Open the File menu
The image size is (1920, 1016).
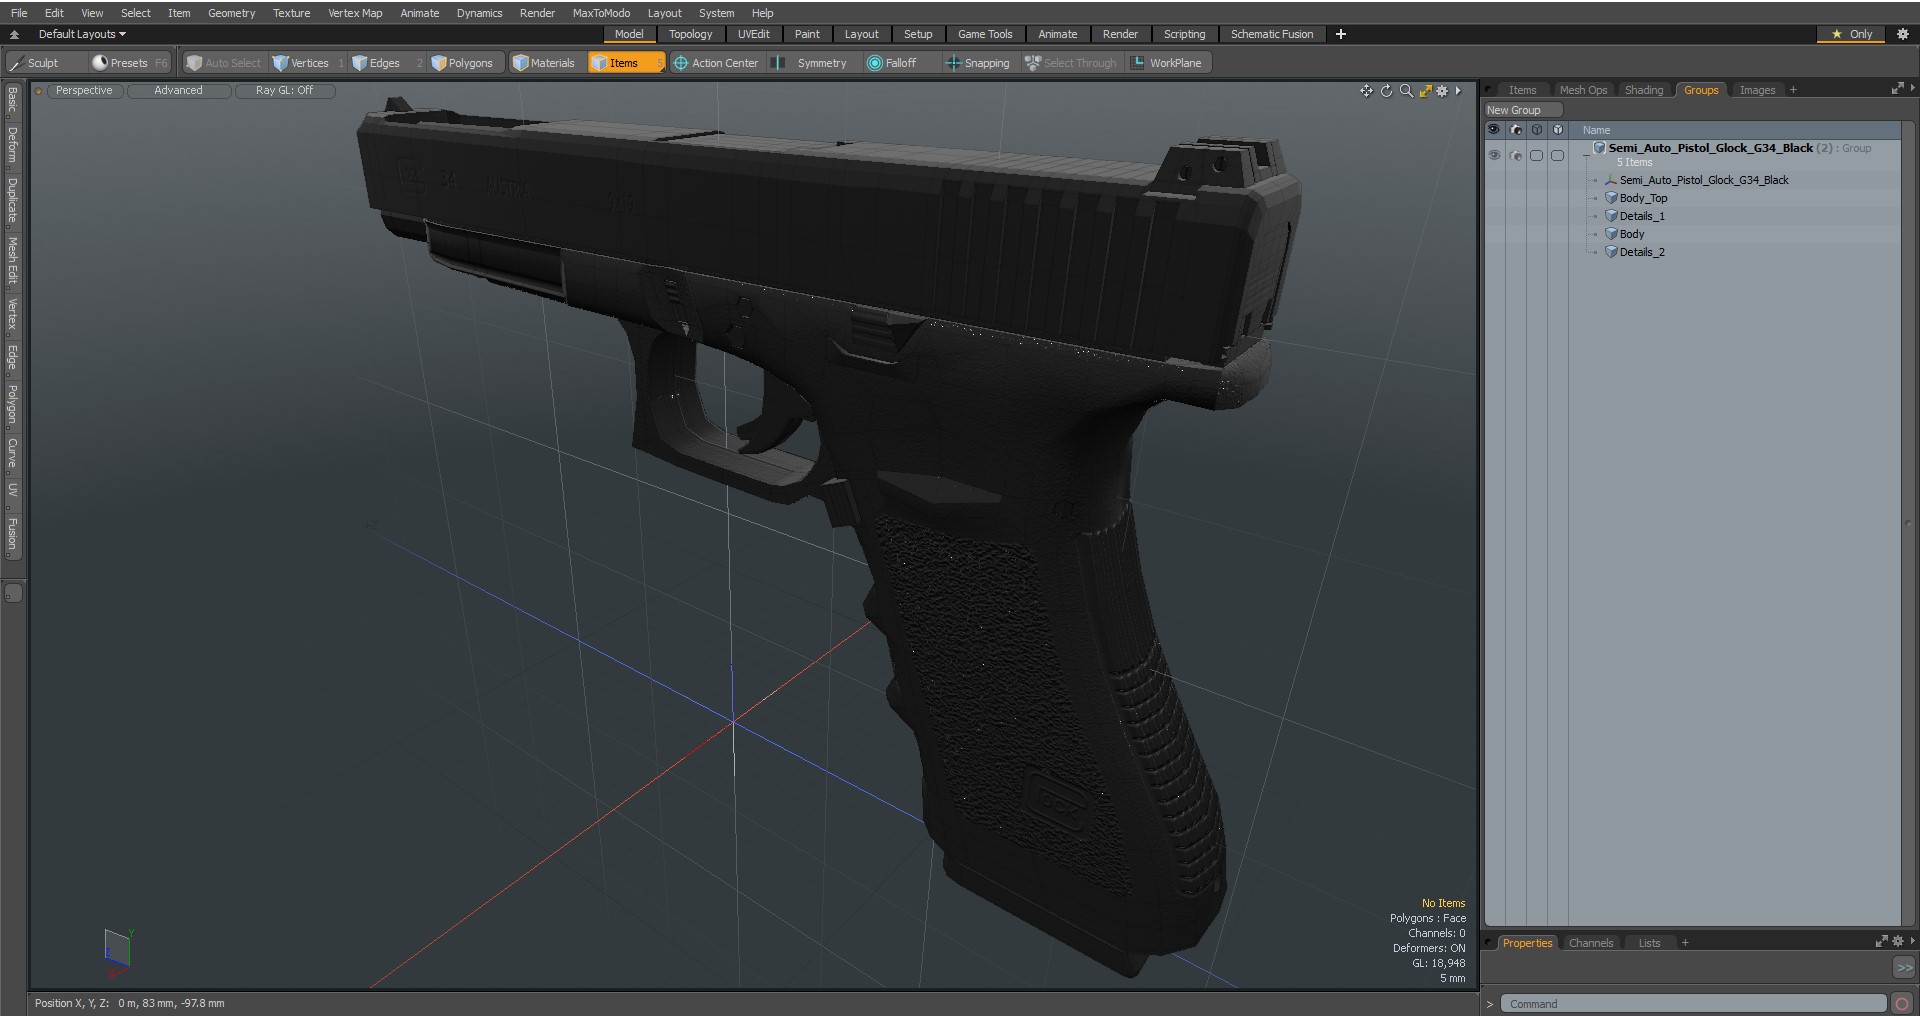[x=19, y=13]
